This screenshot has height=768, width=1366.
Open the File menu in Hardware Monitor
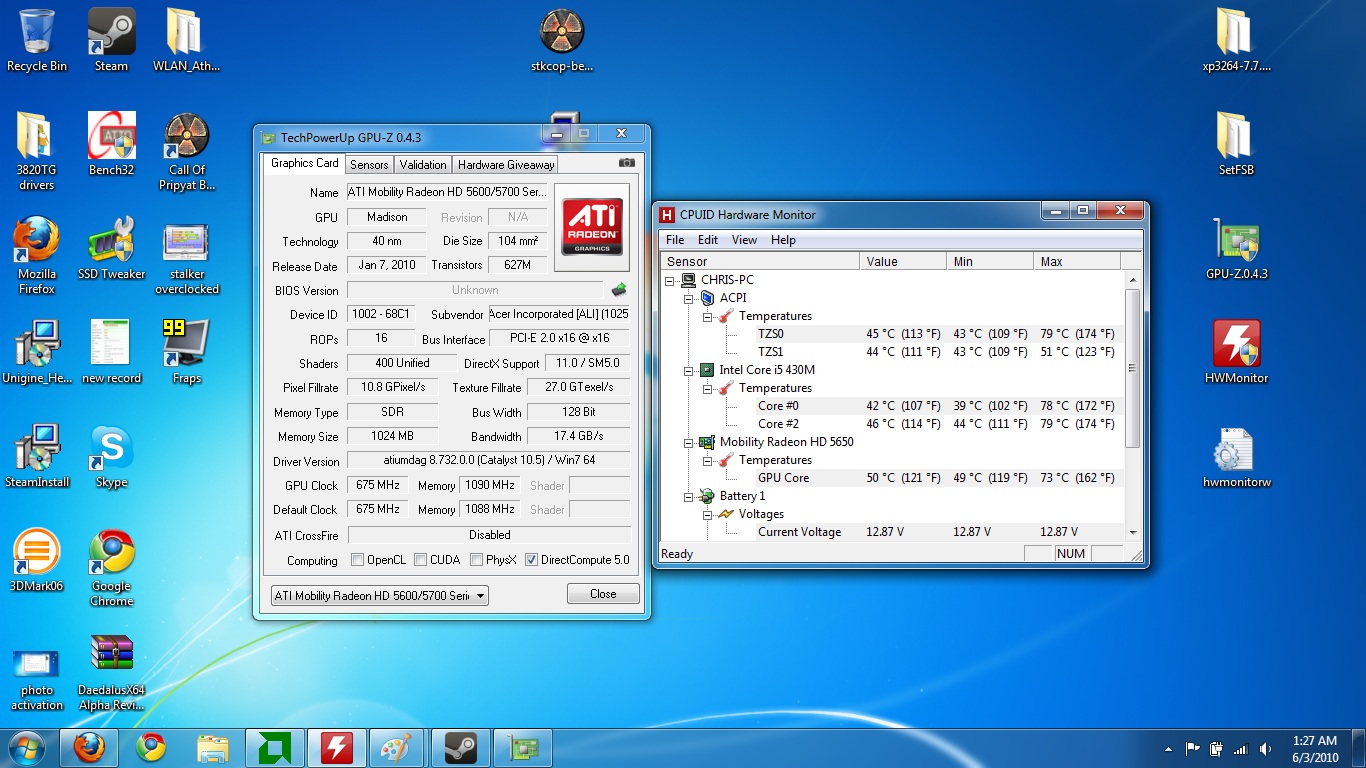coord(675,240)
